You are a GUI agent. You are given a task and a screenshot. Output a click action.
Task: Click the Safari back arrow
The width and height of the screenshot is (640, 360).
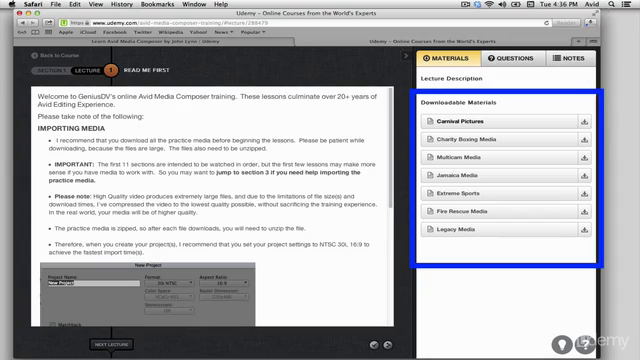[22, 23]
